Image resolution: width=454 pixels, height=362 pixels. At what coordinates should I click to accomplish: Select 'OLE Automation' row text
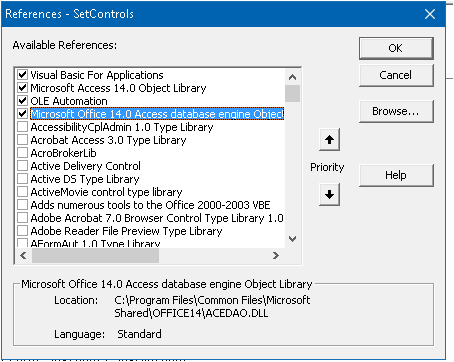(69, 101)
